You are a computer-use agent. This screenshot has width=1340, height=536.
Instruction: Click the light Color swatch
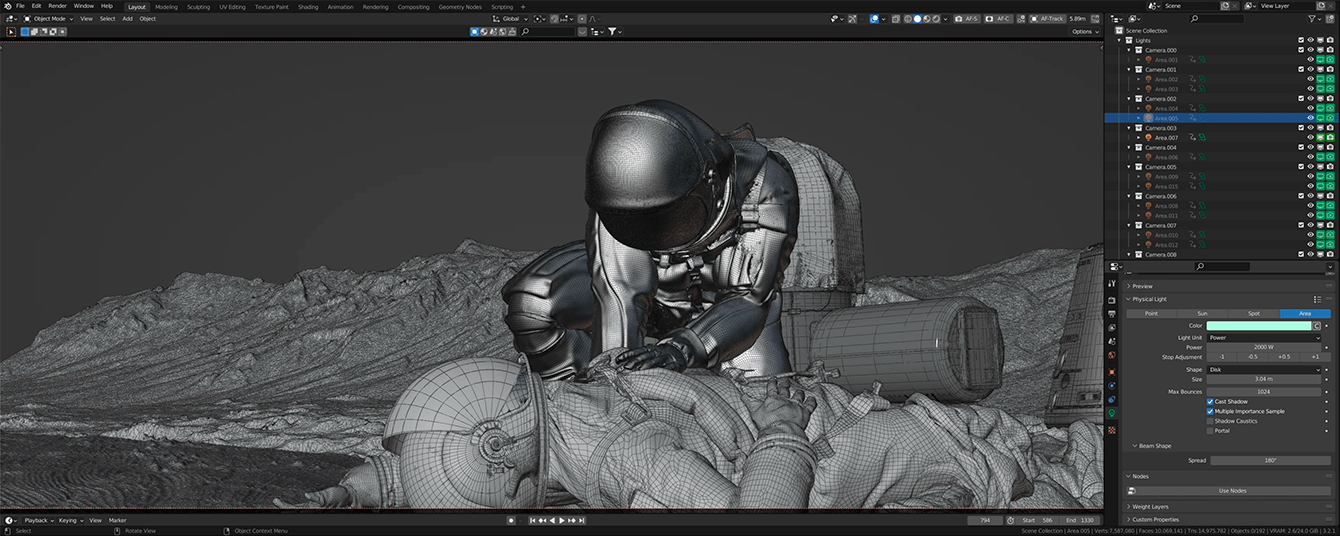tap(1259, 326)
